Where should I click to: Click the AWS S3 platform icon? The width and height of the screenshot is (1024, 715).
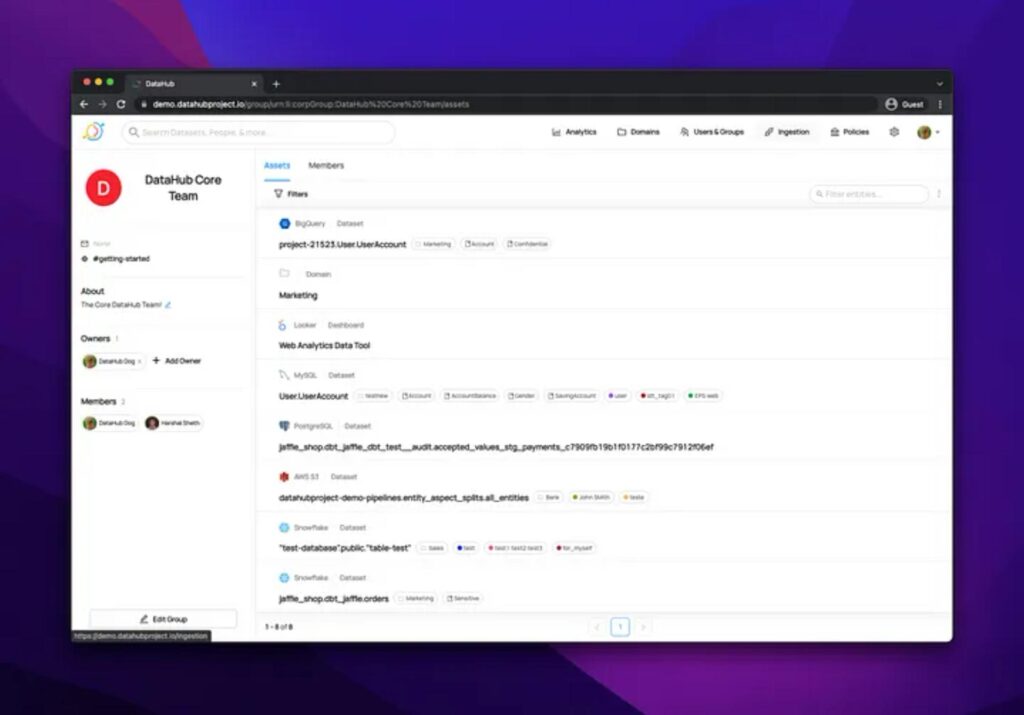pos(285,476)
